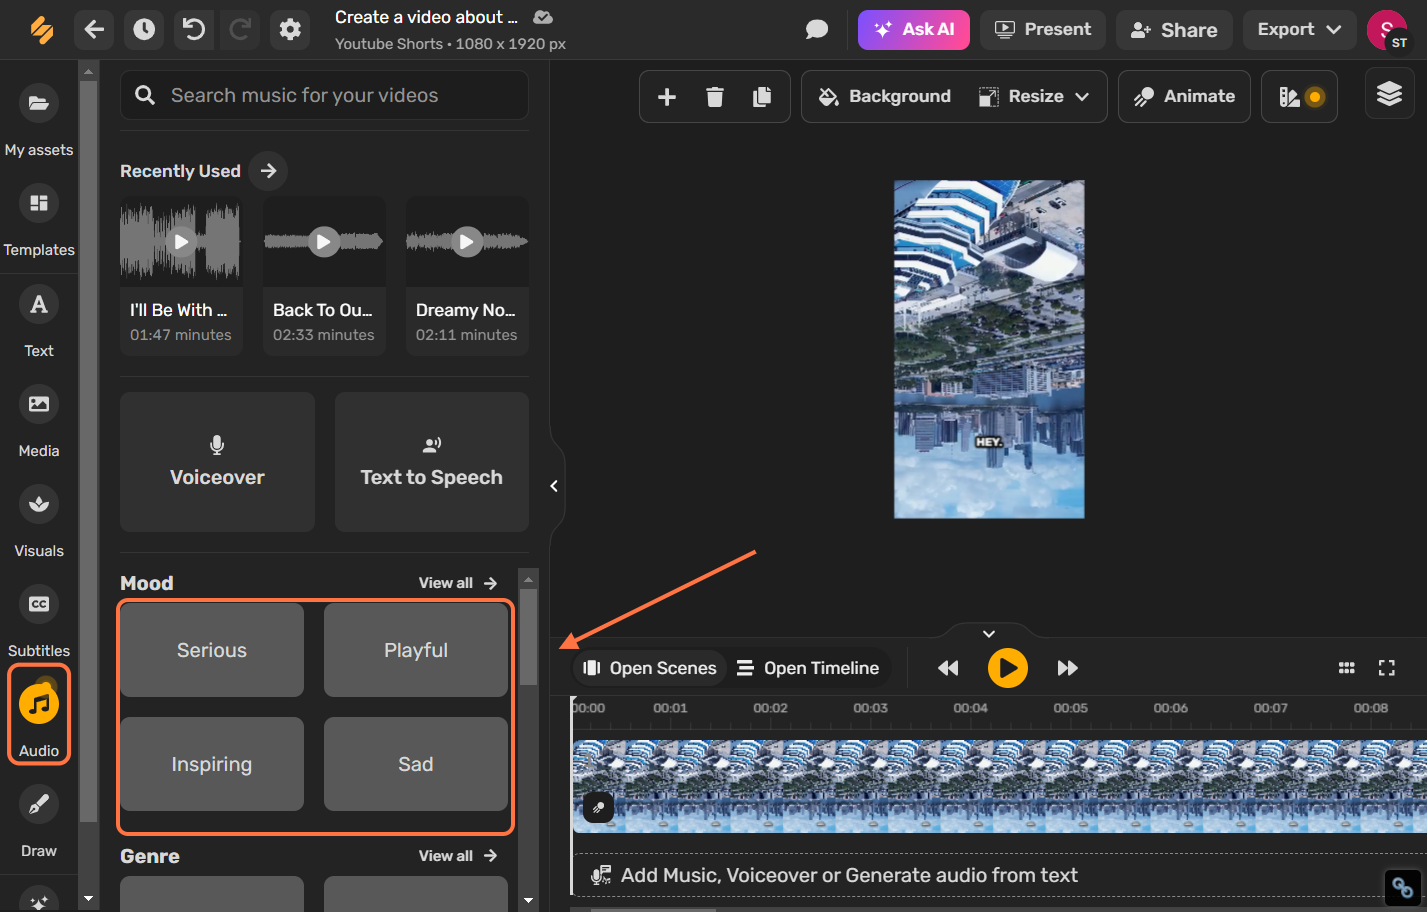Start a Voiceover recording
This screenshot has height=912, width=1427.
(217, 462)
